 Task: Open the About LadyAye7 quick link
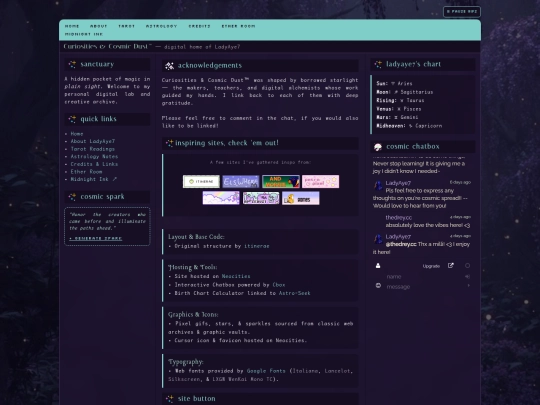coord(93,141)
